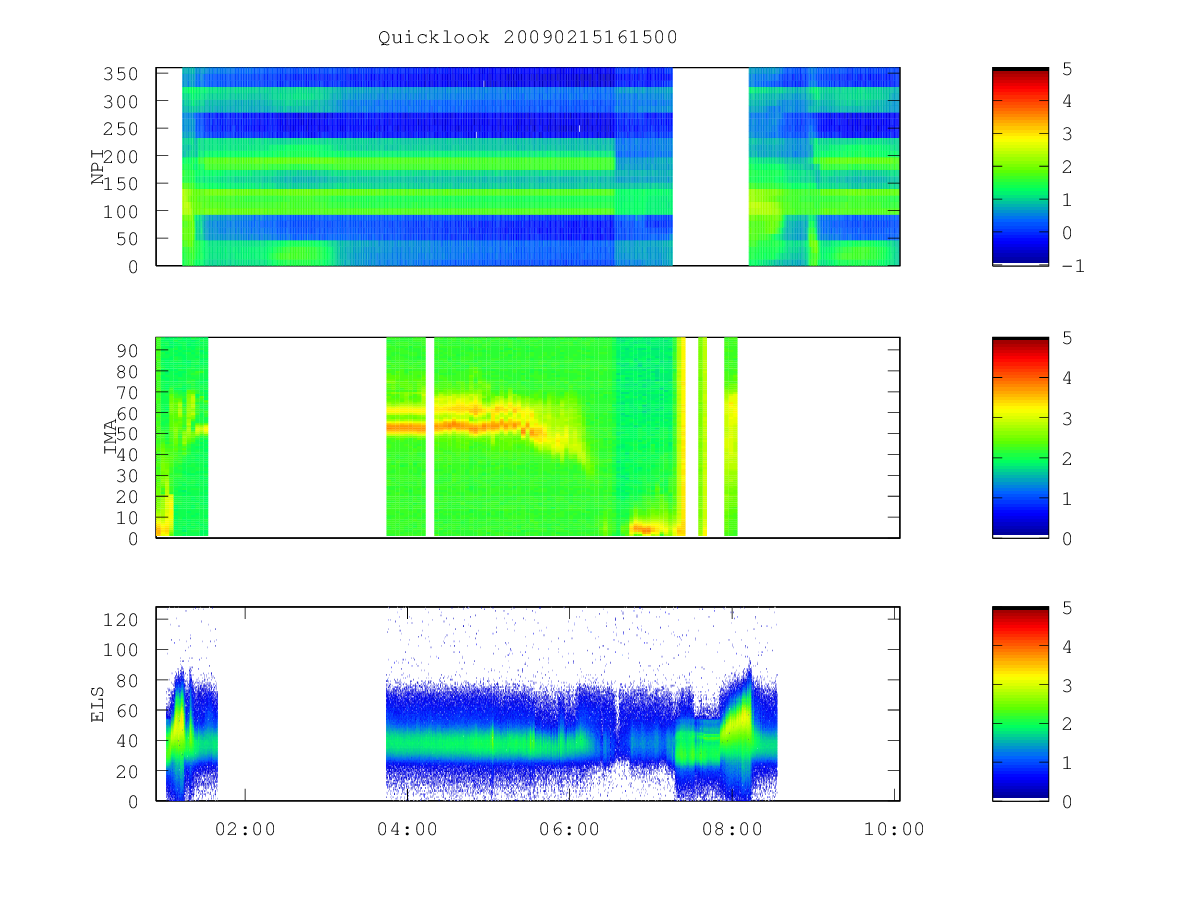Image resolution: width=1200 pixels, height=900 pixels.
Task: Click the 80 tick on ELS axis
Action: point(129,681)
